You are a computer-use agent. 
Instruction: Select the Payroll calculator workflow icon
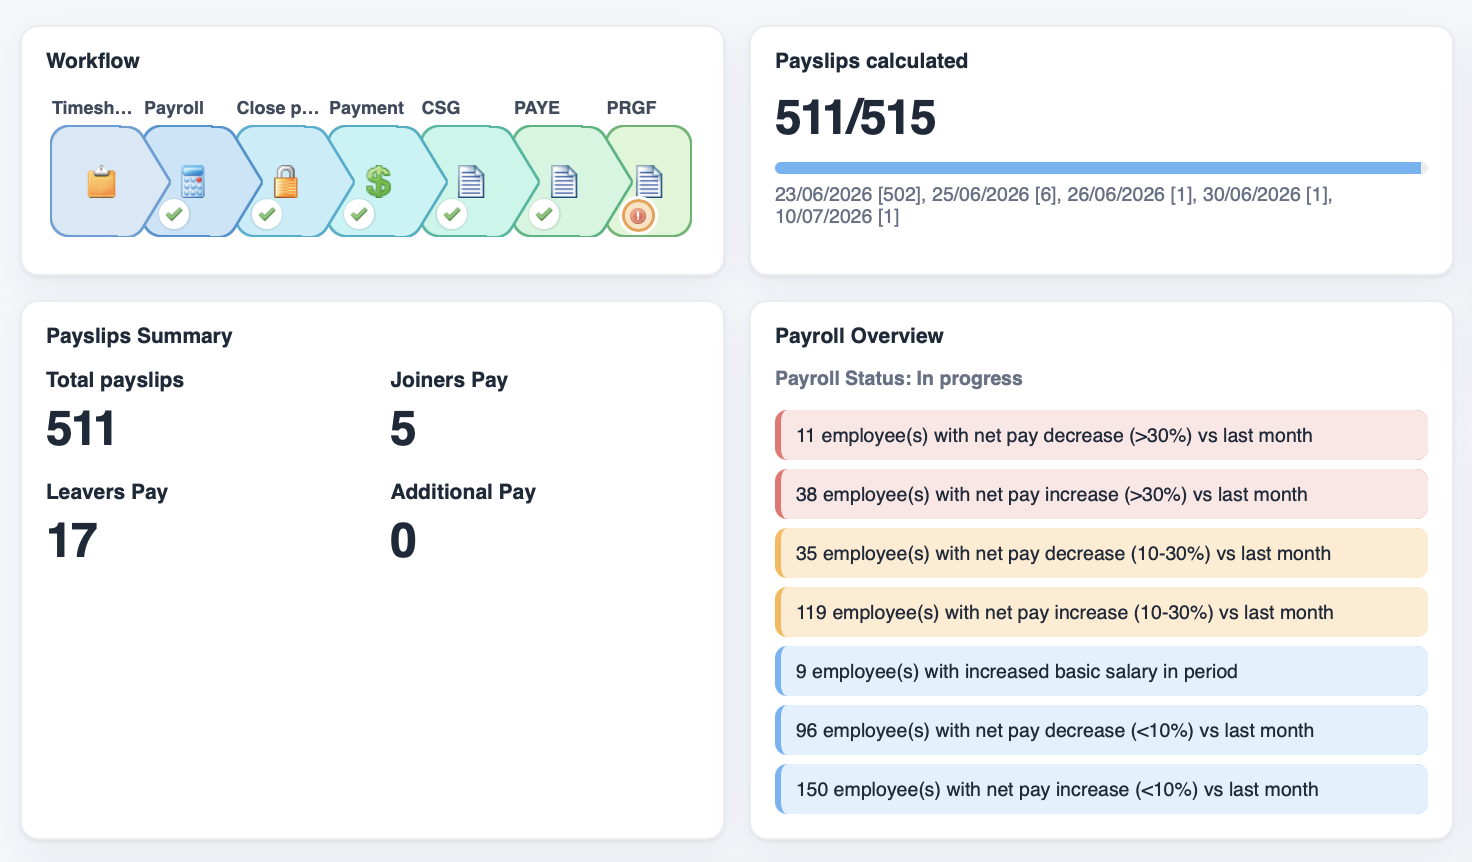pyautogui.click(x=193, y=182)
